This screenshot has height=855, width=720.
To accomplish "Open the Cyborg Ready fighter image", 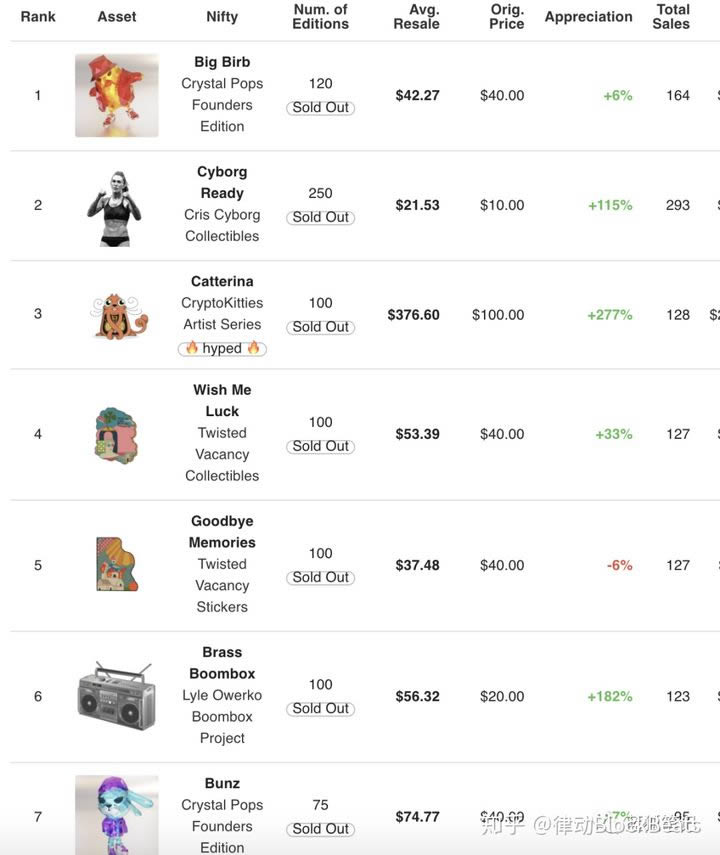I will pos(115,208).
